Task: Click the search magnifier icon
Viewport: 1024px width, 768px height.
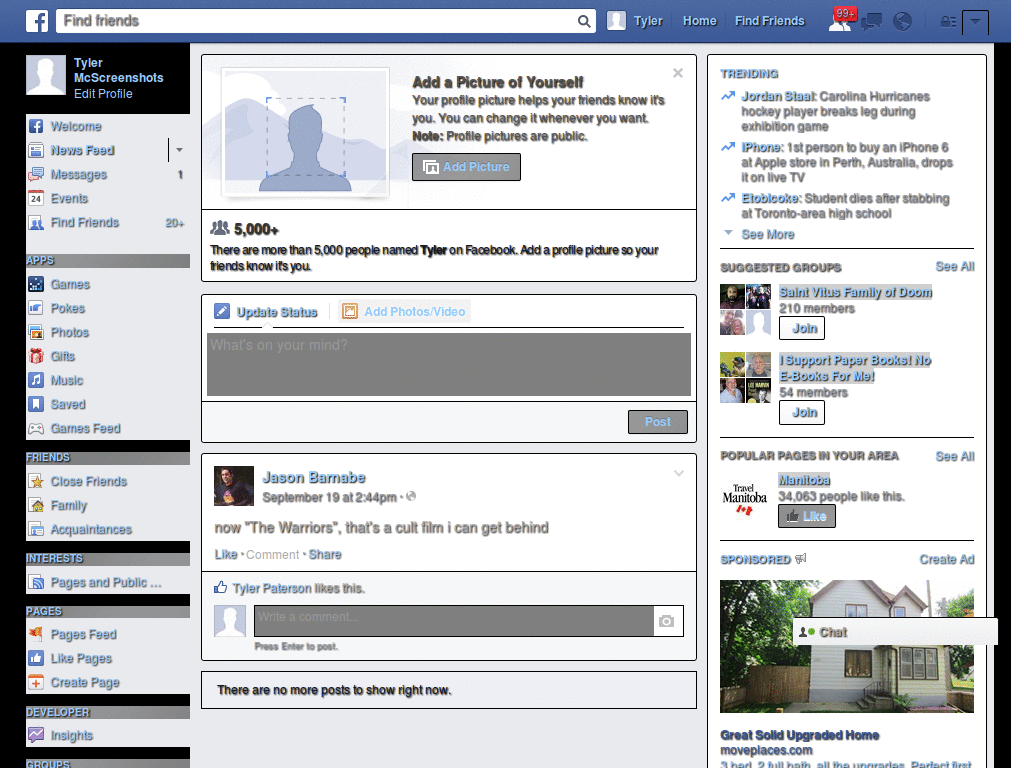Action: coord(584,21)
